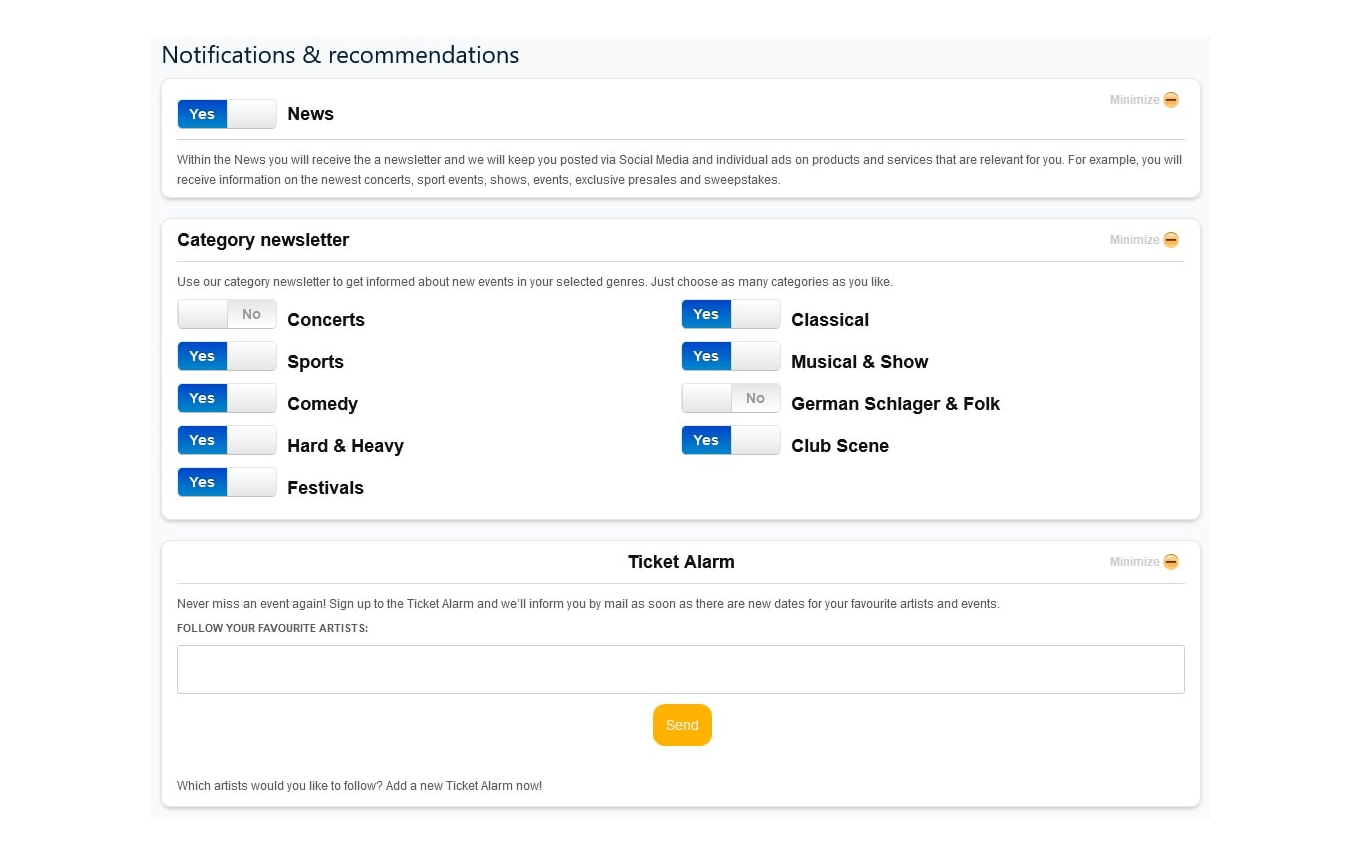Click Minimize text in Ticket Alarm panel
1361x853 pixels.
click(1134, 562)
